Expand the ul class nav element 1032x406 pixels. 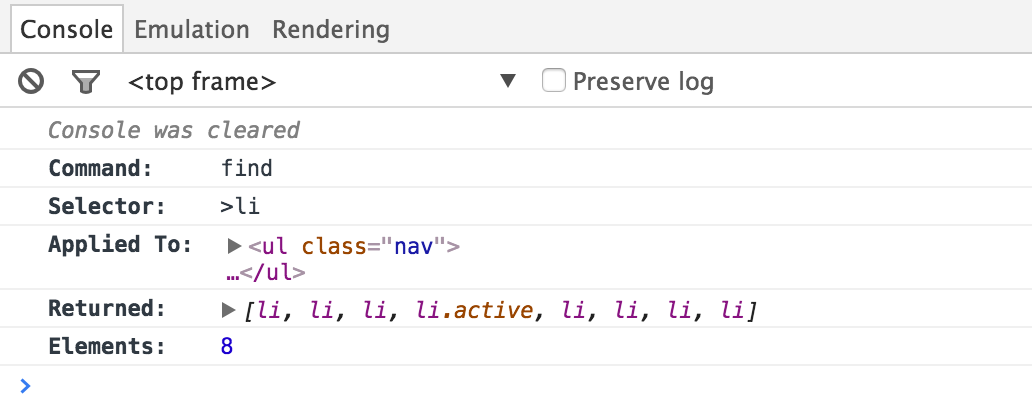(235, 246)
